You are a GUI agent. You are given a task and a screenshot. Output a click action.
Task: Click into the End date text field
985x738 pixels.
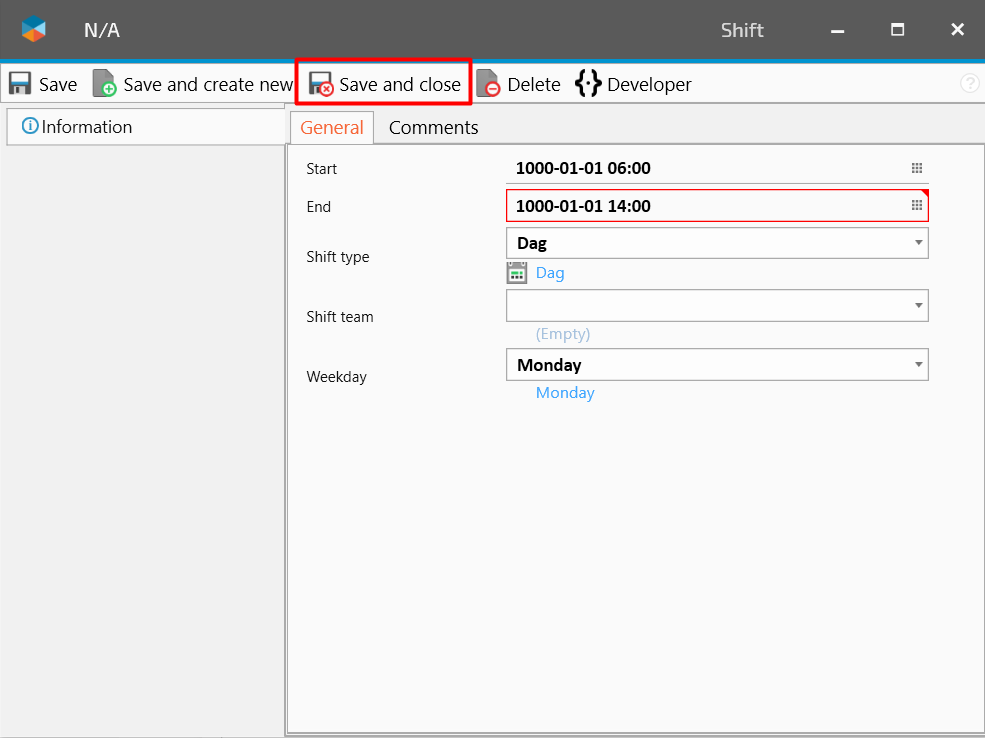click(x=700, y=206)
